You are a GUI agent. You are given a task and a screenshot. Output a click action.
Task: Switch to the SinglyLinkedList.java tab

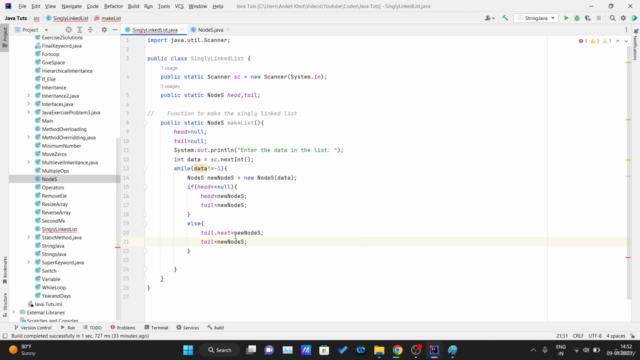[154, 30]
